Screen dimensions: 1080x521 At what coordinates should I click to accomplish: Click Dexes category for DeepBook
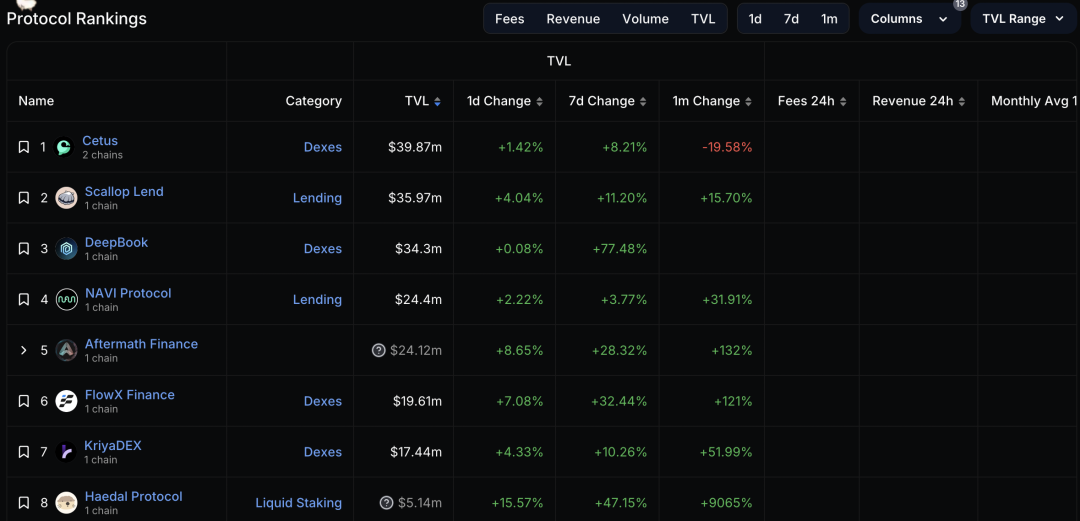[323, 249]
